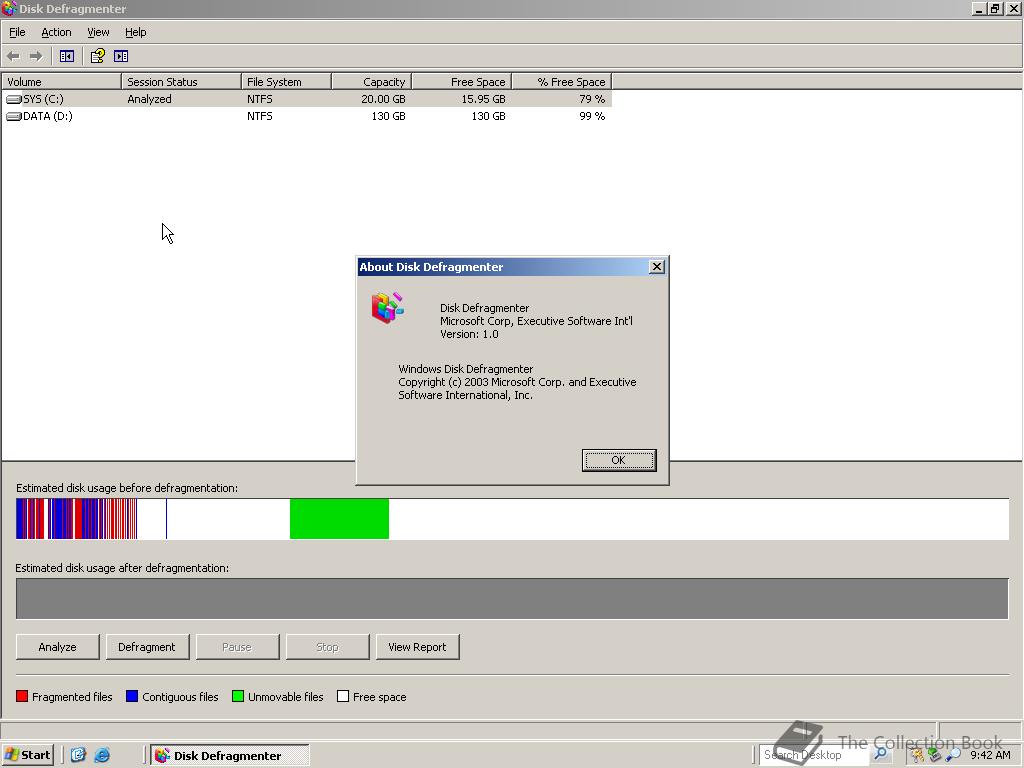This screenshot has height=768, width=1024.
Task: Click the desktop search magnifier icon
Action: [880, 754]
